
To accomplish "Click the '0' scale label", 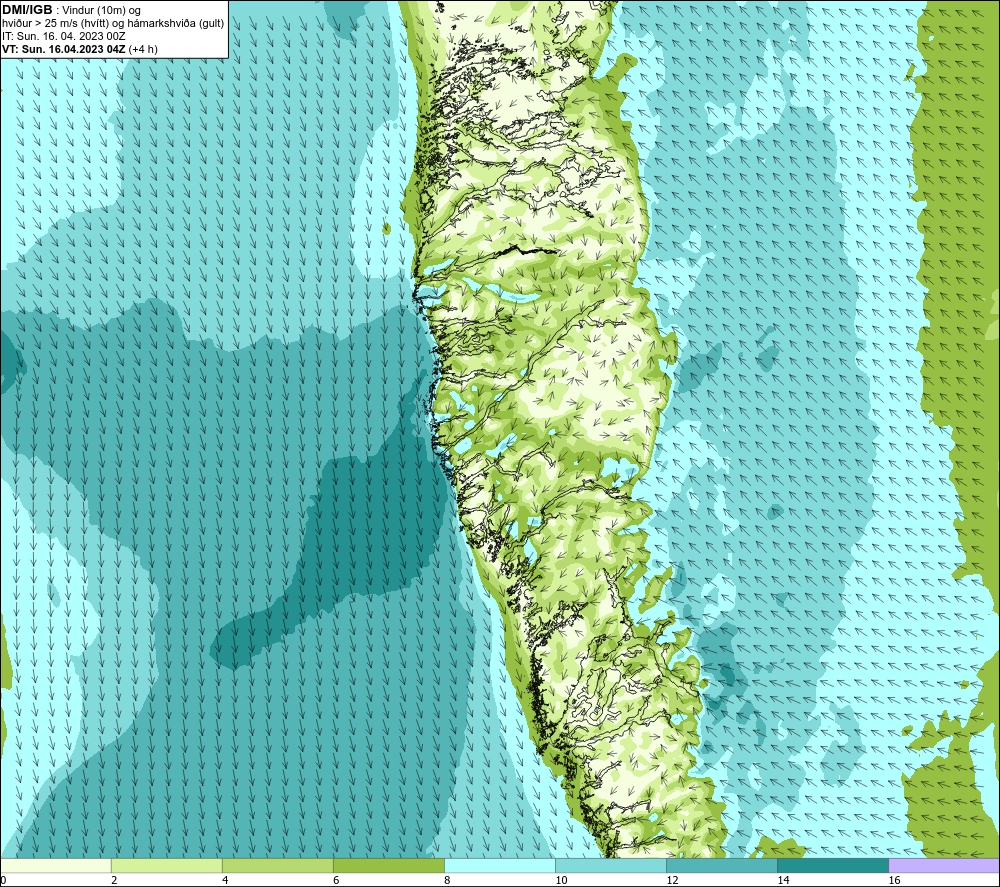I will tap(3, 880).
